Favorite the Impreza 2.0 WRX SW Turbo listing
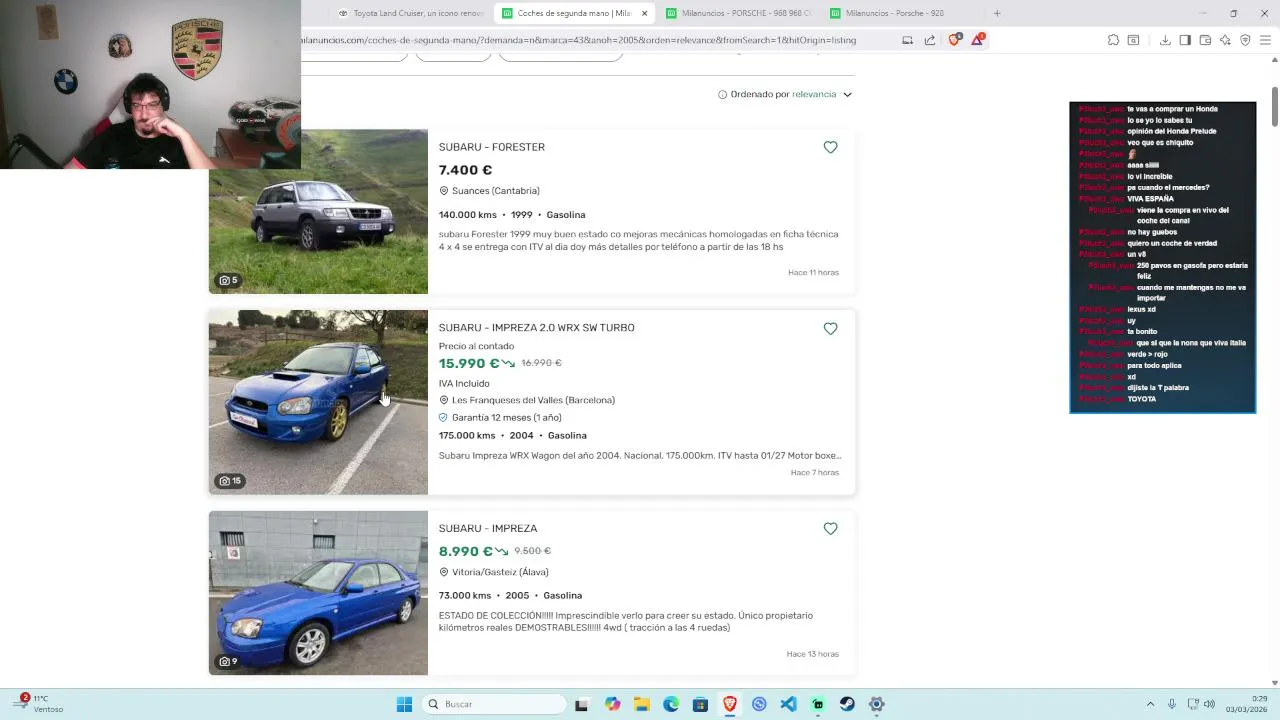The width and height of the screenshot is (1280, 720). (x=830, y=328)
